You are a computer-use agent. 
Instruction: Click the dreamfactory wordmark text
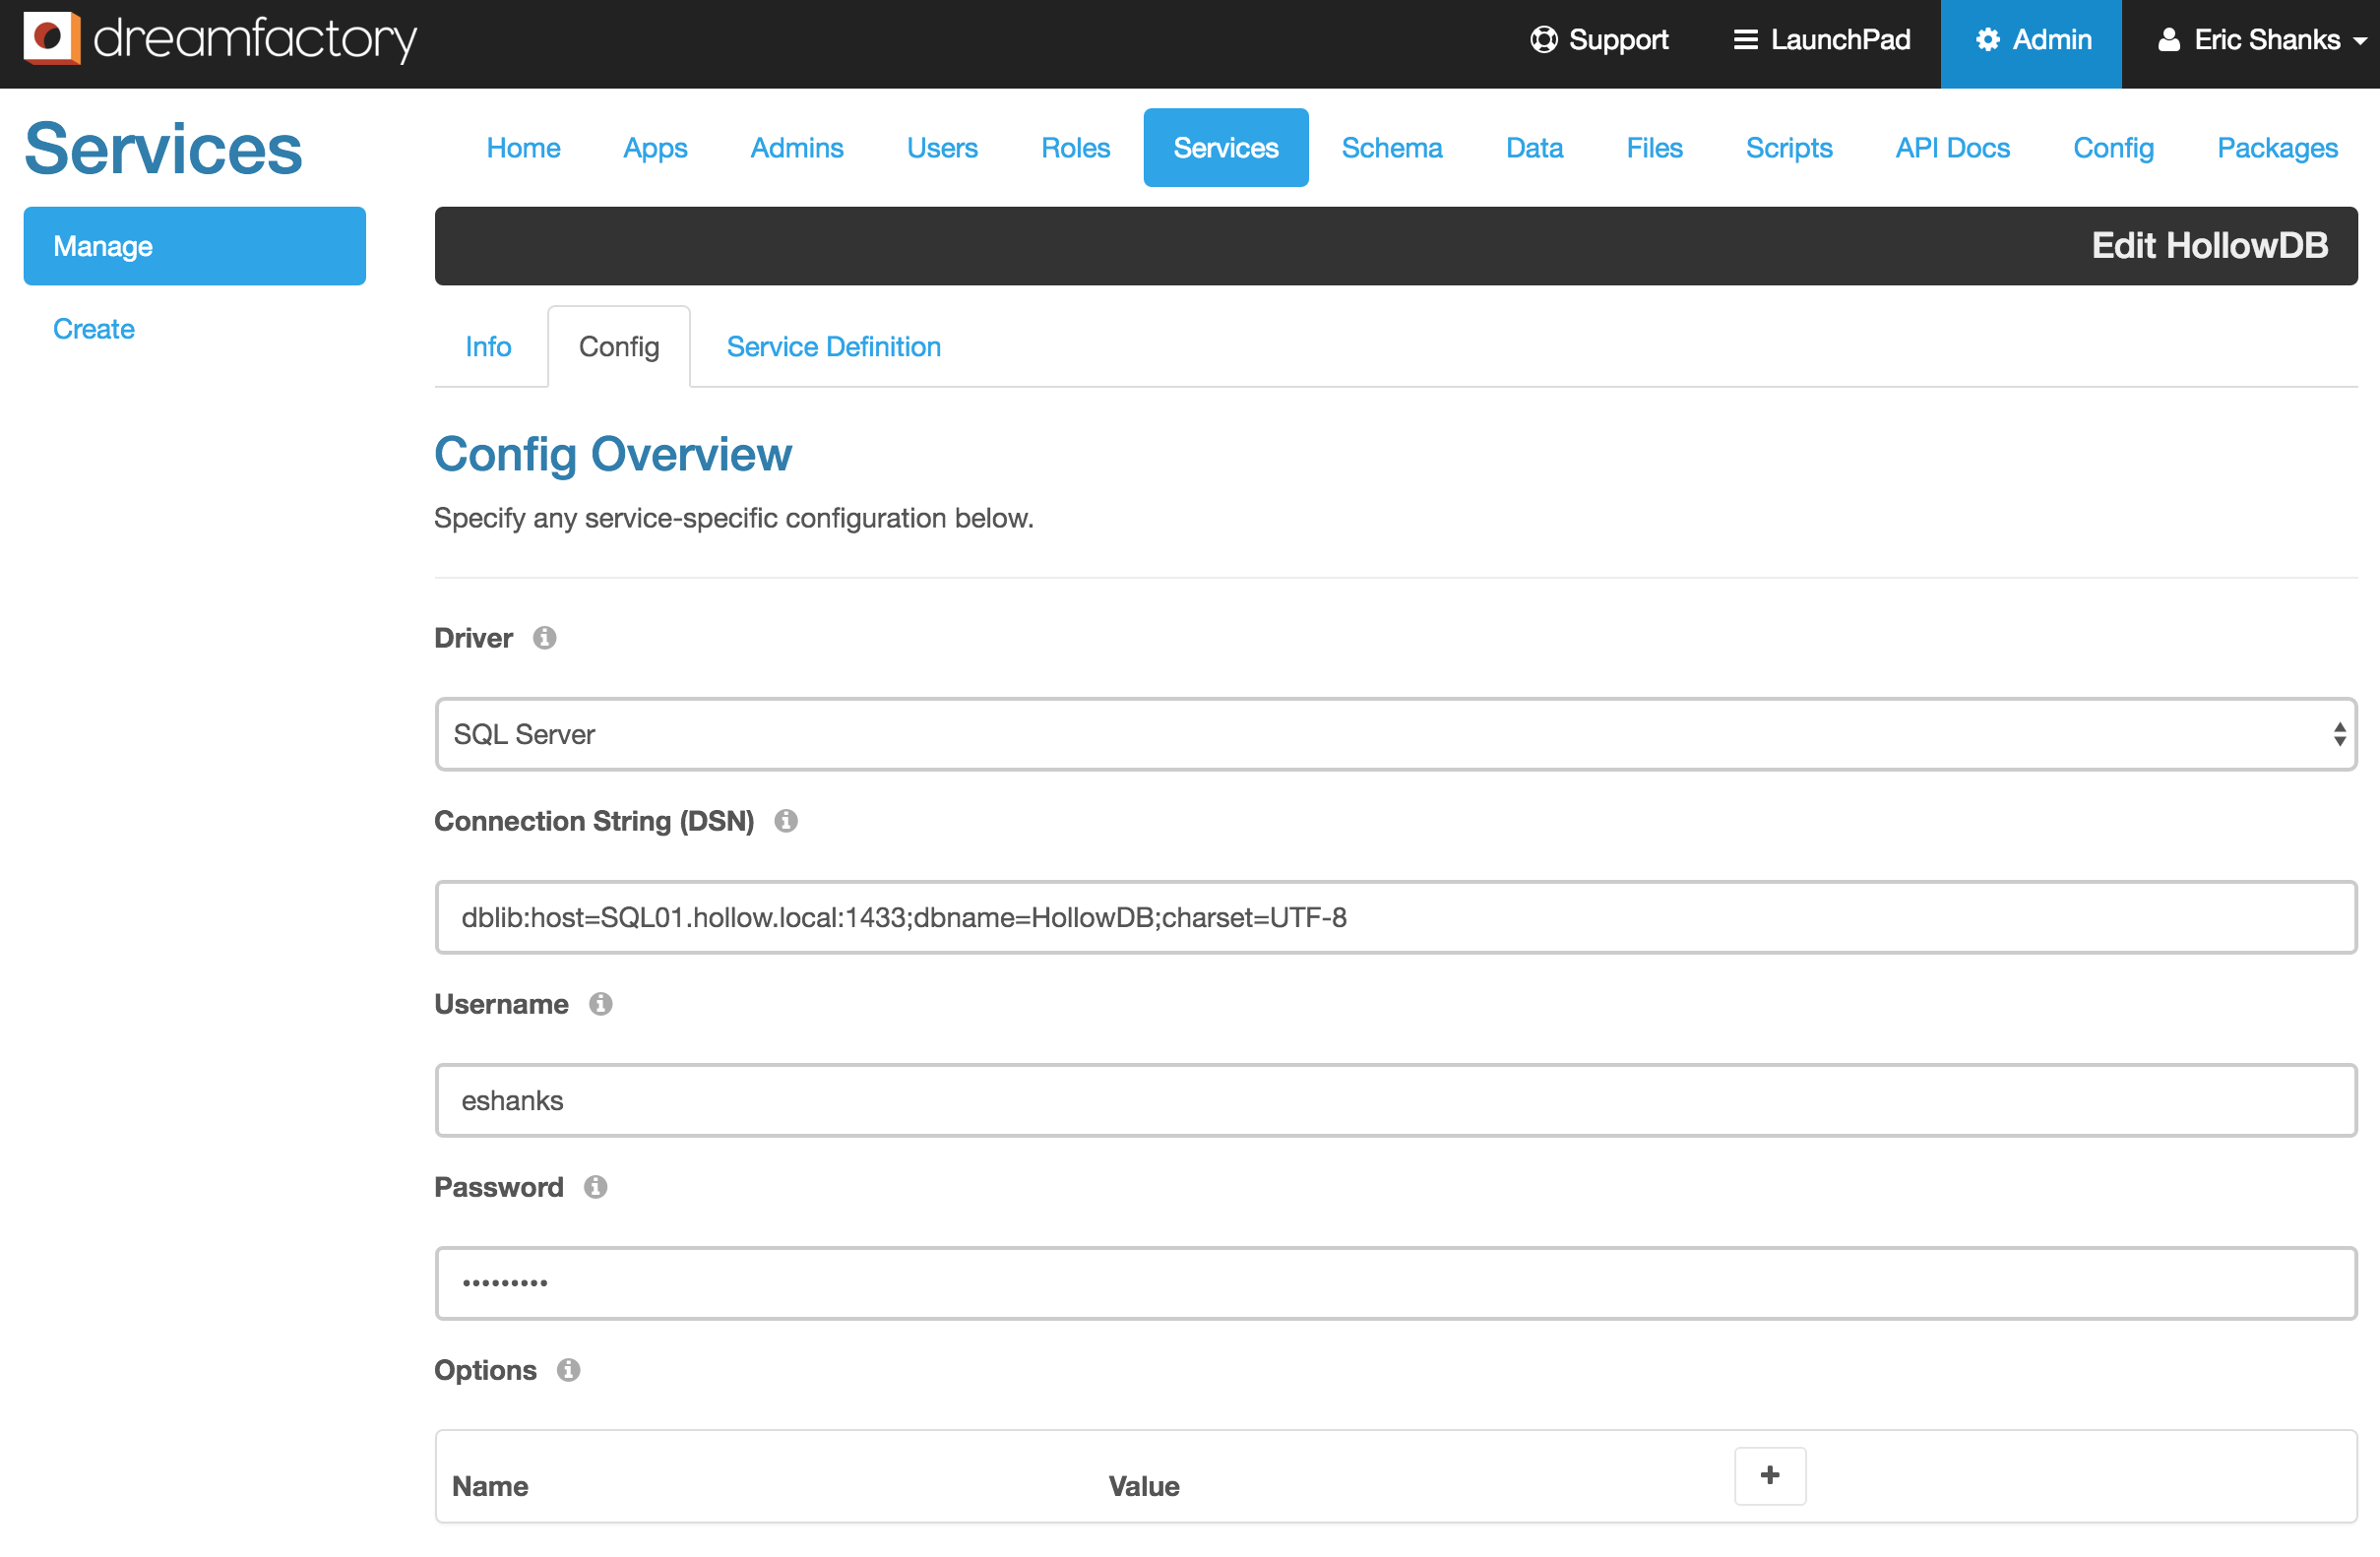pos(255,40)
